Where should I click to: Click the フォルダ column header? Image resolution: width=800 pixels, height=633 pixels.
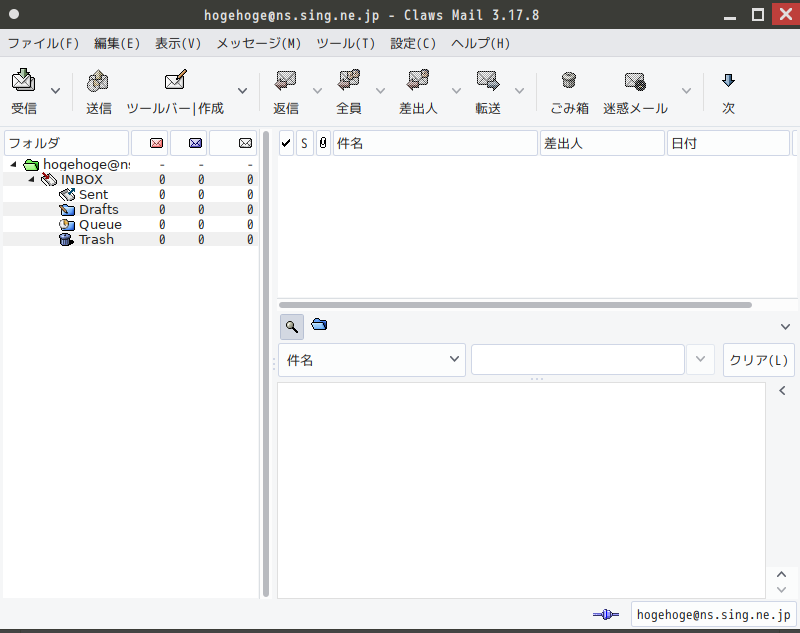[66, 143]
